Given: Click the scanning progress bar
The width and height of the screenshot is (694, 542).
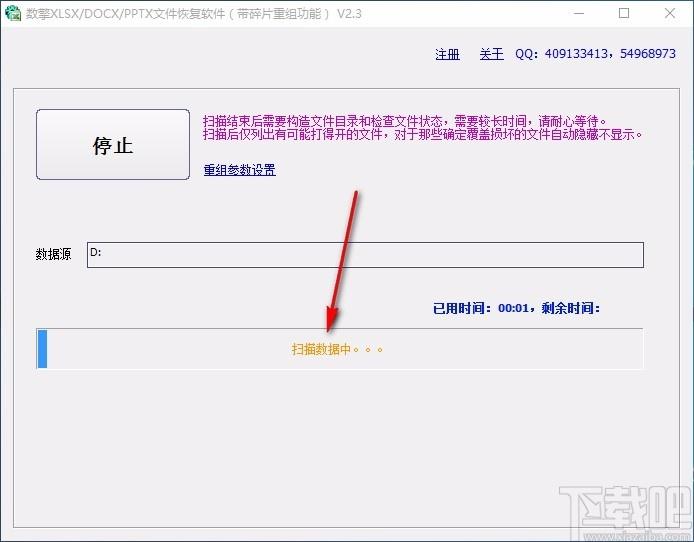Looking at the screenshot, I should (339, 349).
